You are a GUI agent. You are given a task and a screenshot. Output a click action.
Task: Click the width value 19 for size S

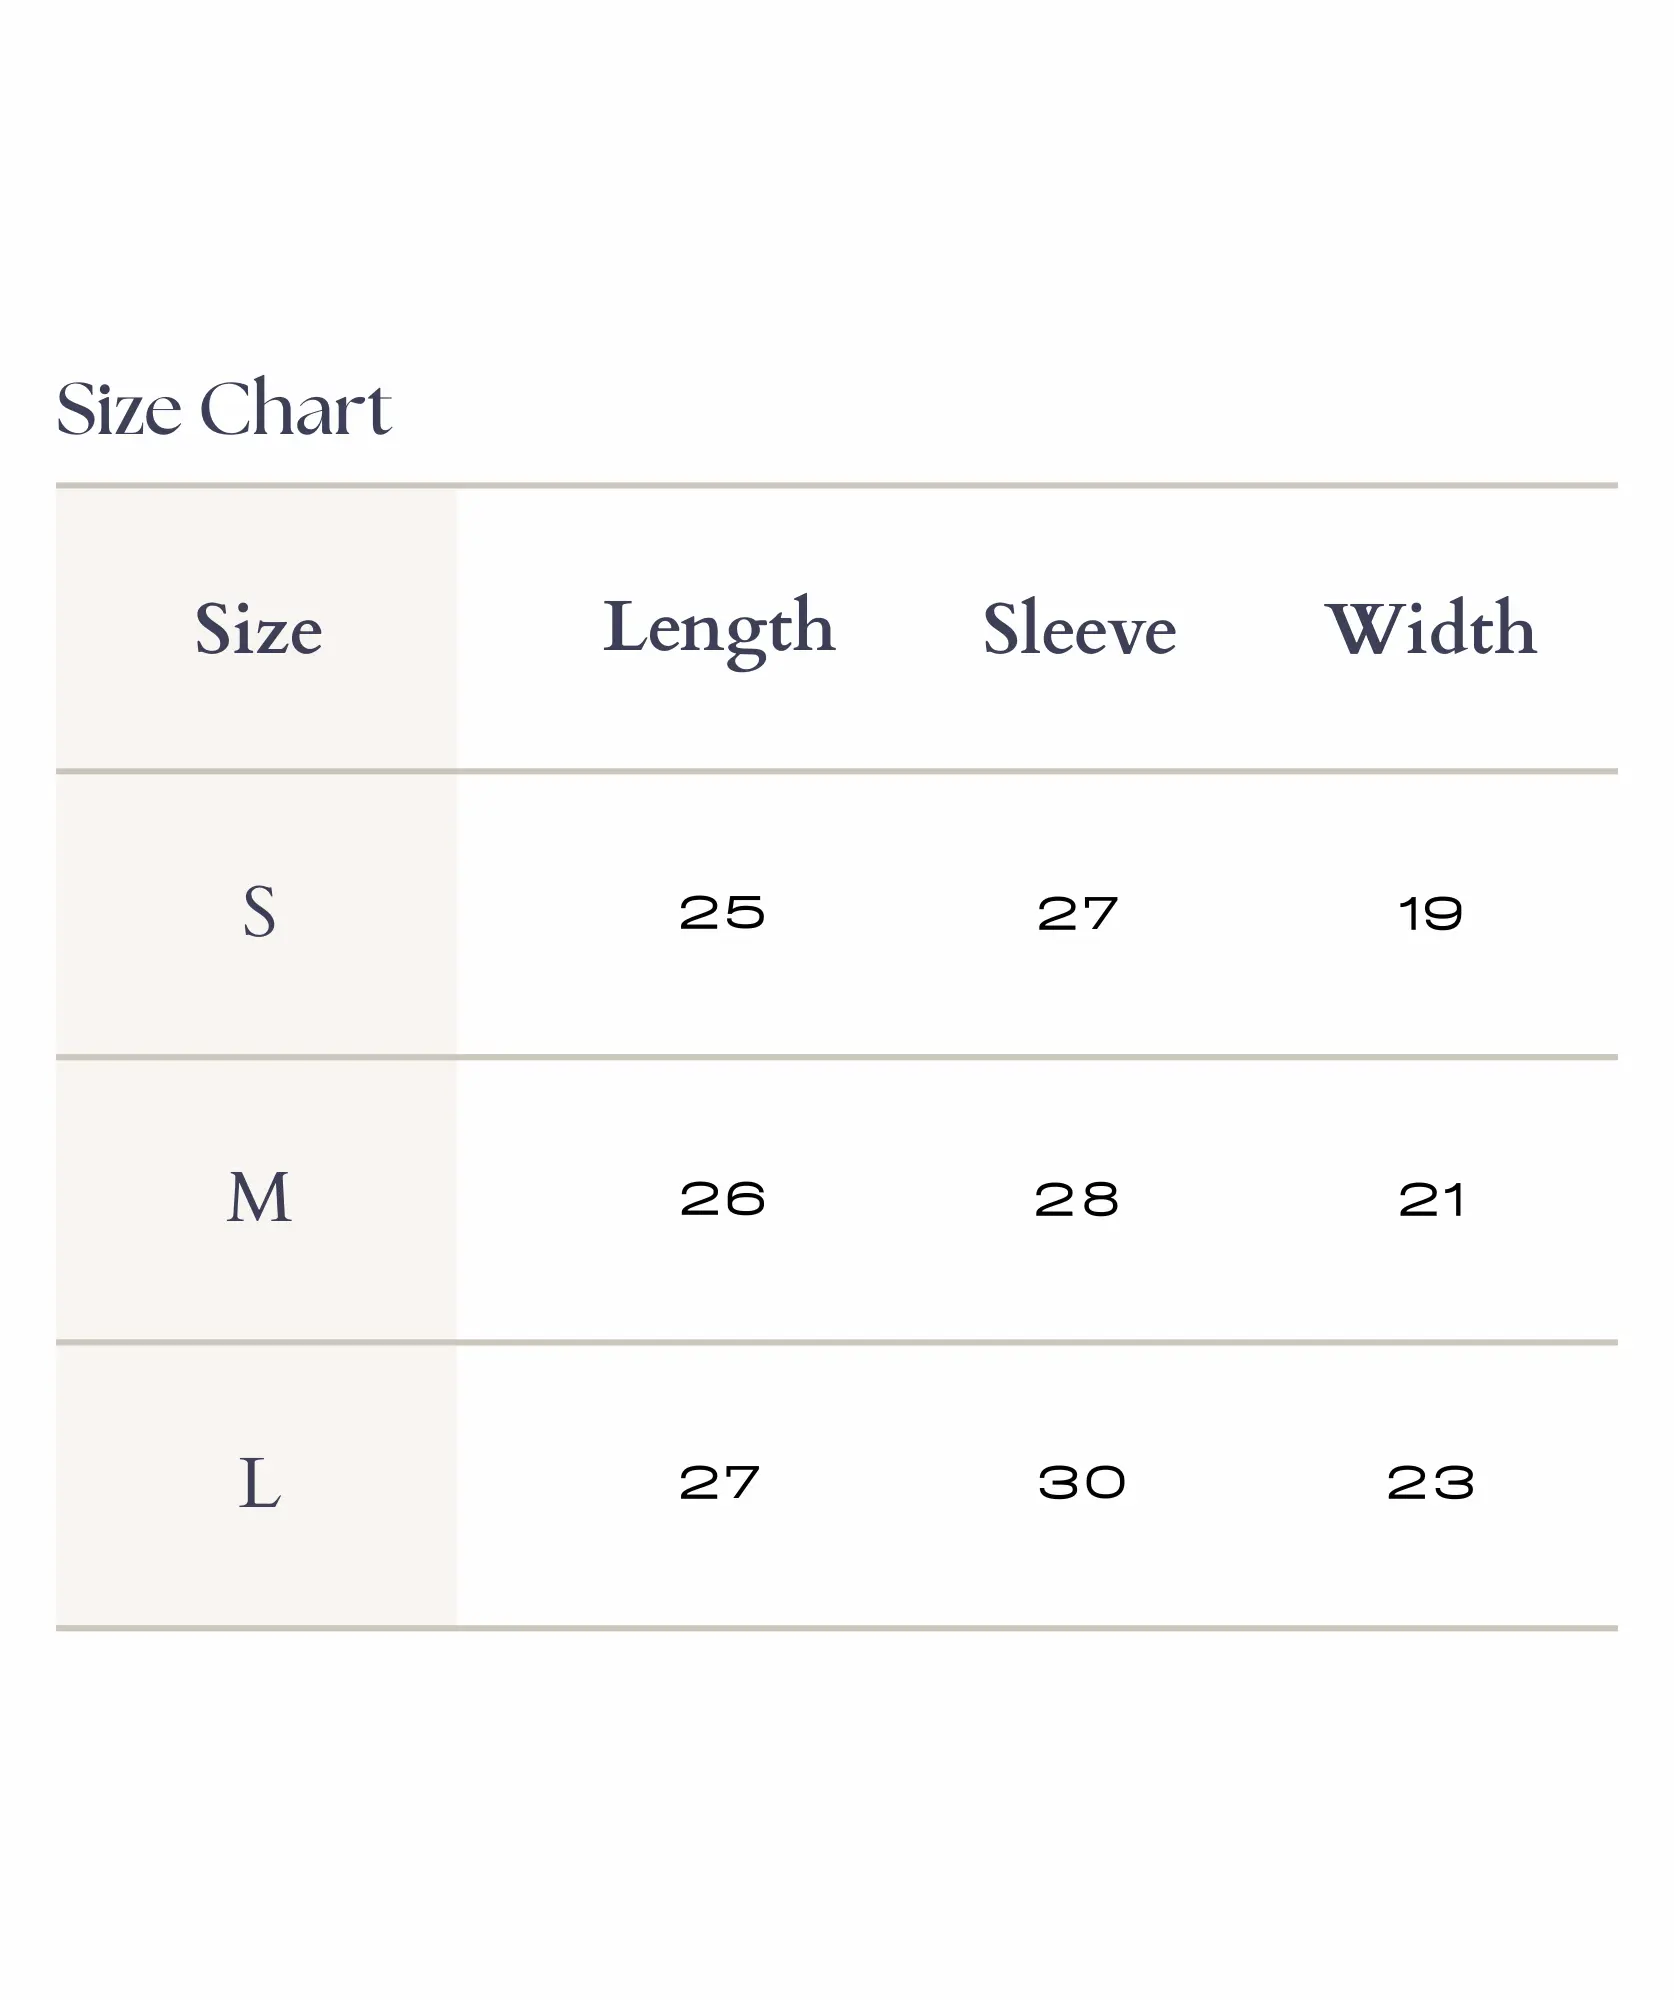(1431, 913)
